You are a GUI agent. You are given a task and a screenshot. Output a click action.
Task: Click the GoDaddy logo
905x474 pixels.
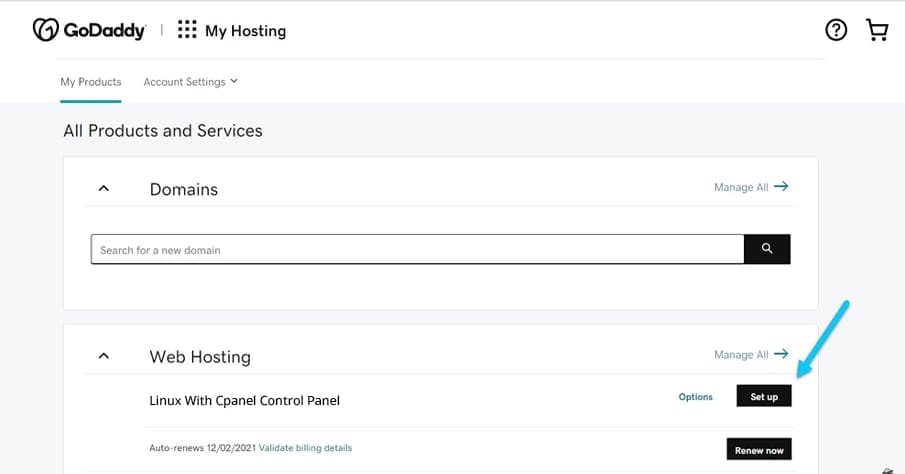point(89,30)
